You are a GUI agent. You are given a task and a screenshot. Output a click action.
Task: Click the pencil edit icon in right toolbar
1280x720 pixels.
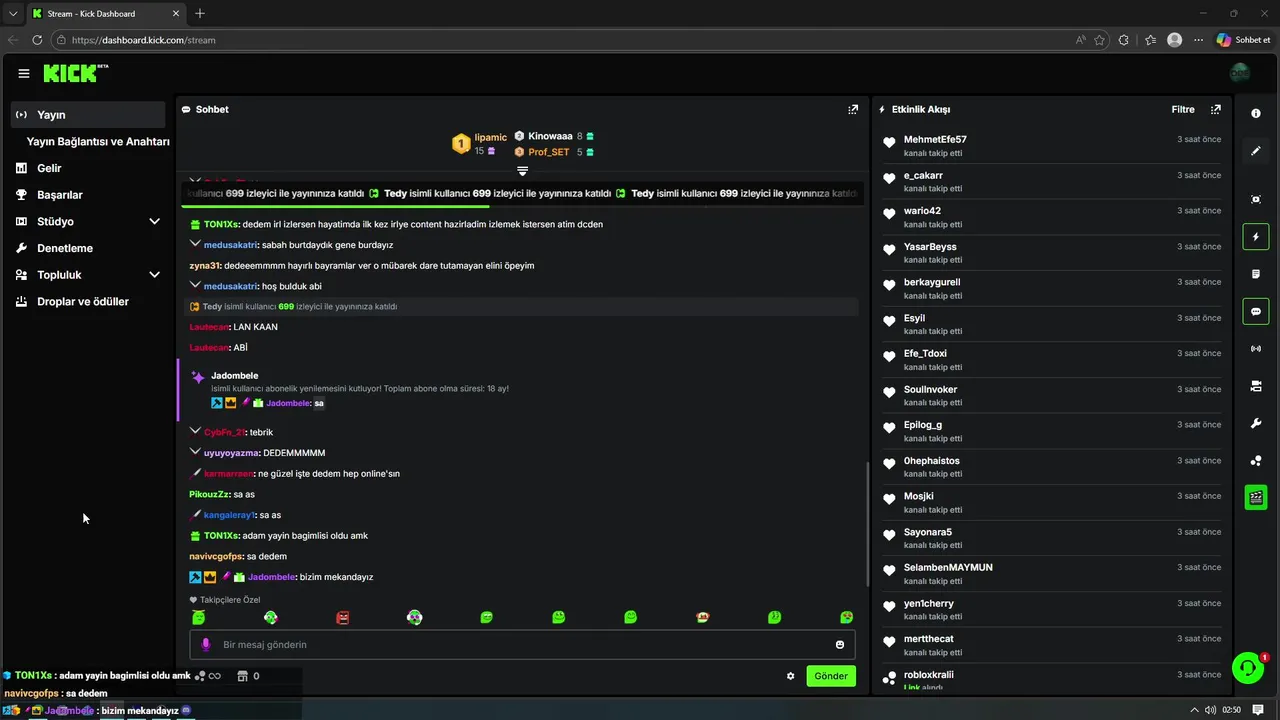[1256, 151]
